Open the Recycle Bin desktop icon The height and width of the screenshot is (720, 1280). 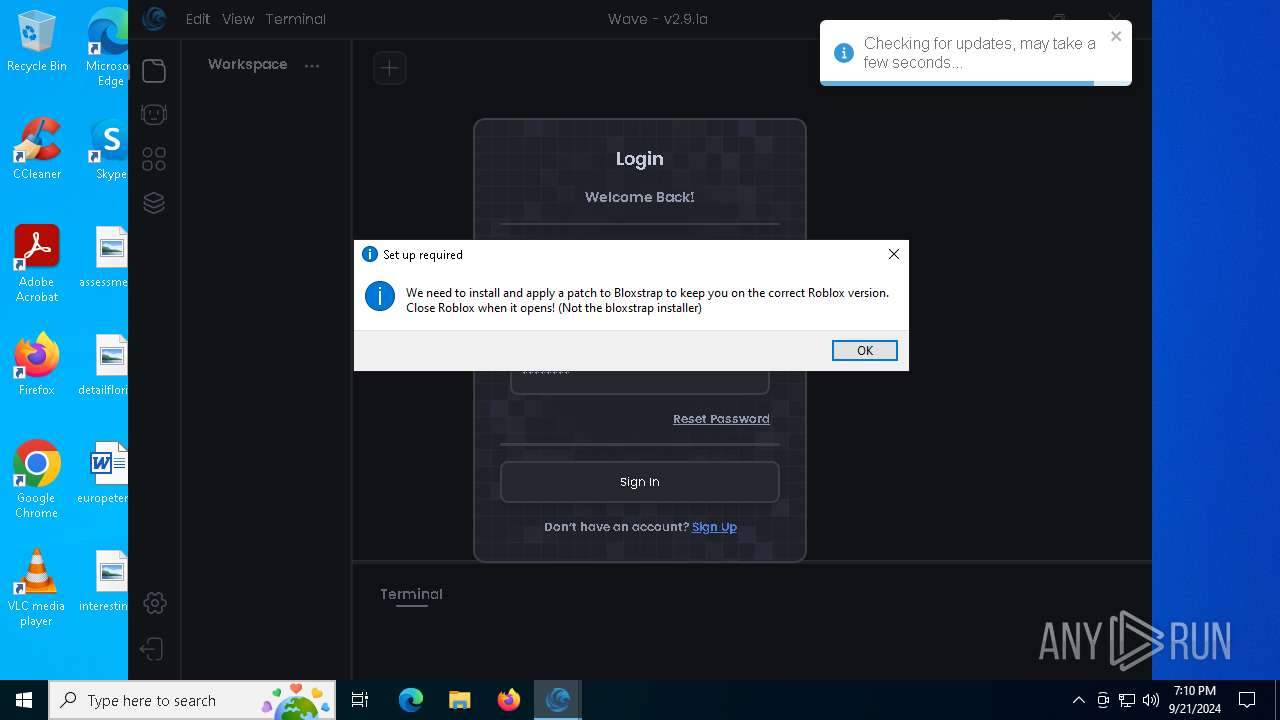click(37, 41)
